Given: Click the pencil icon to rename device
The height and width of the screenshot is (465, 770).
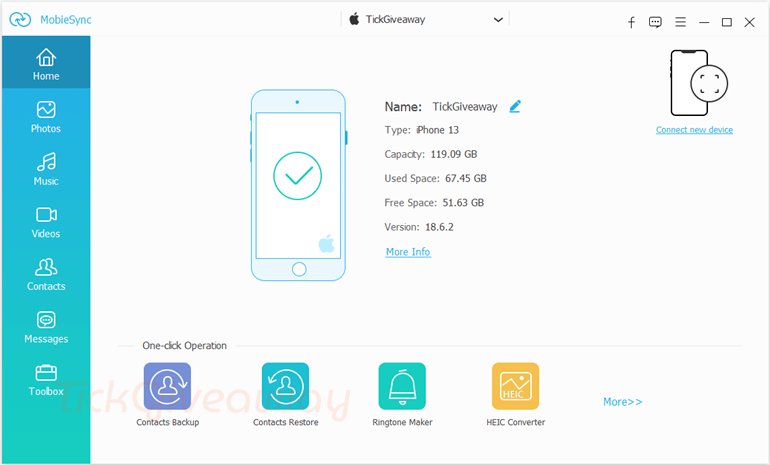Looking at the screenshot, I should coord(515,107).
